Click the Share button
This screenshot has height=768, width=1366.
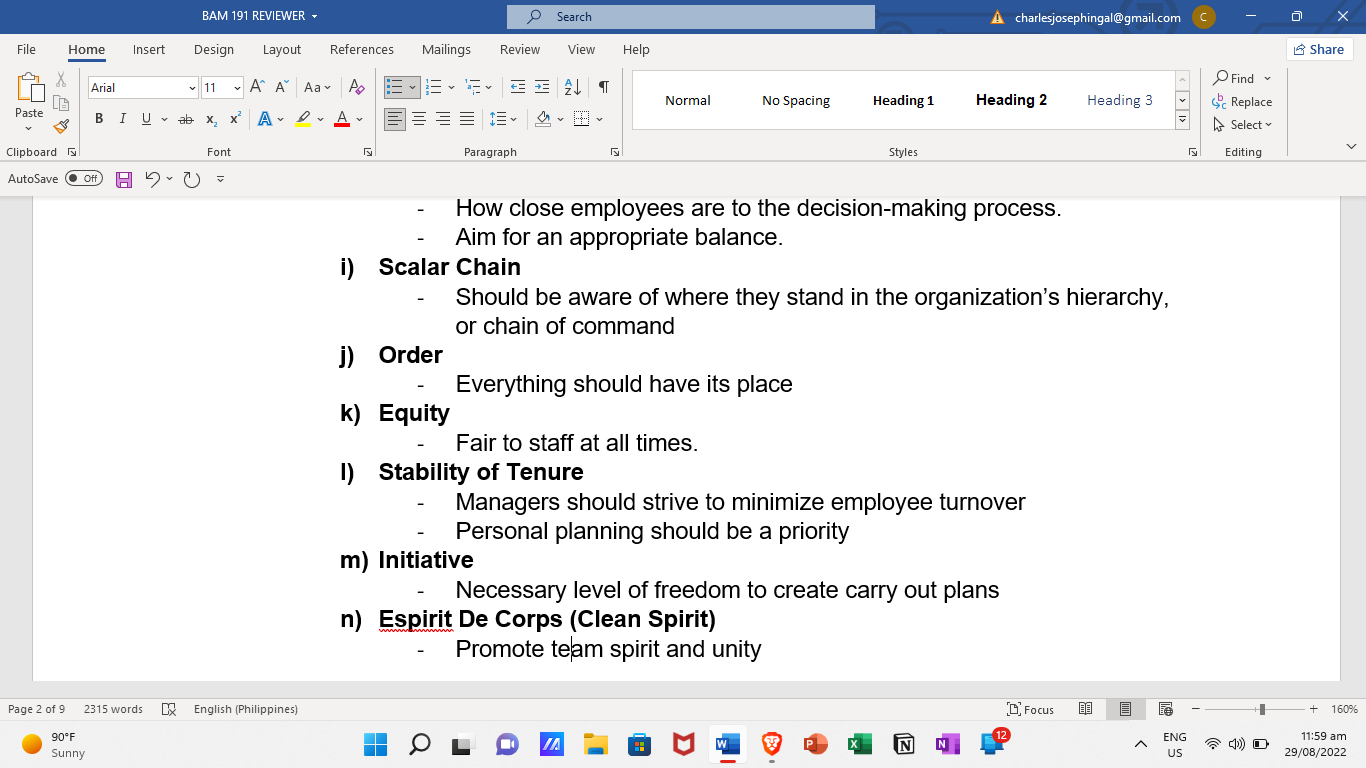1319,49
